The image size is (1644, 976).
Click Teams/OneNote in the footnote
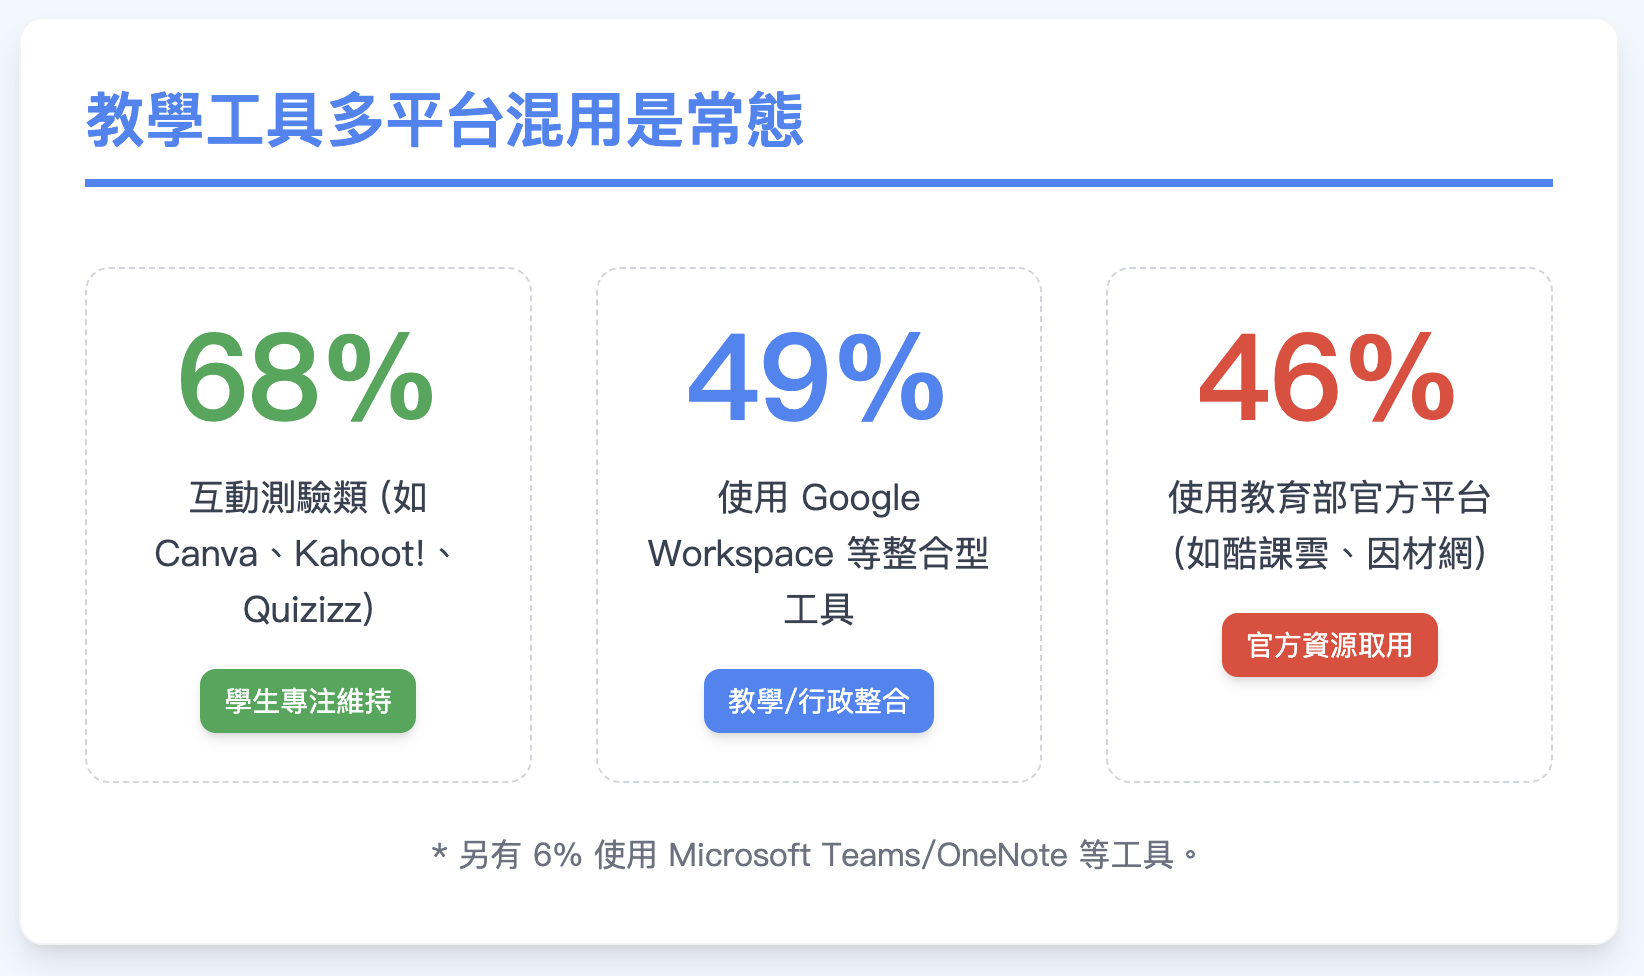click(944, 856)
